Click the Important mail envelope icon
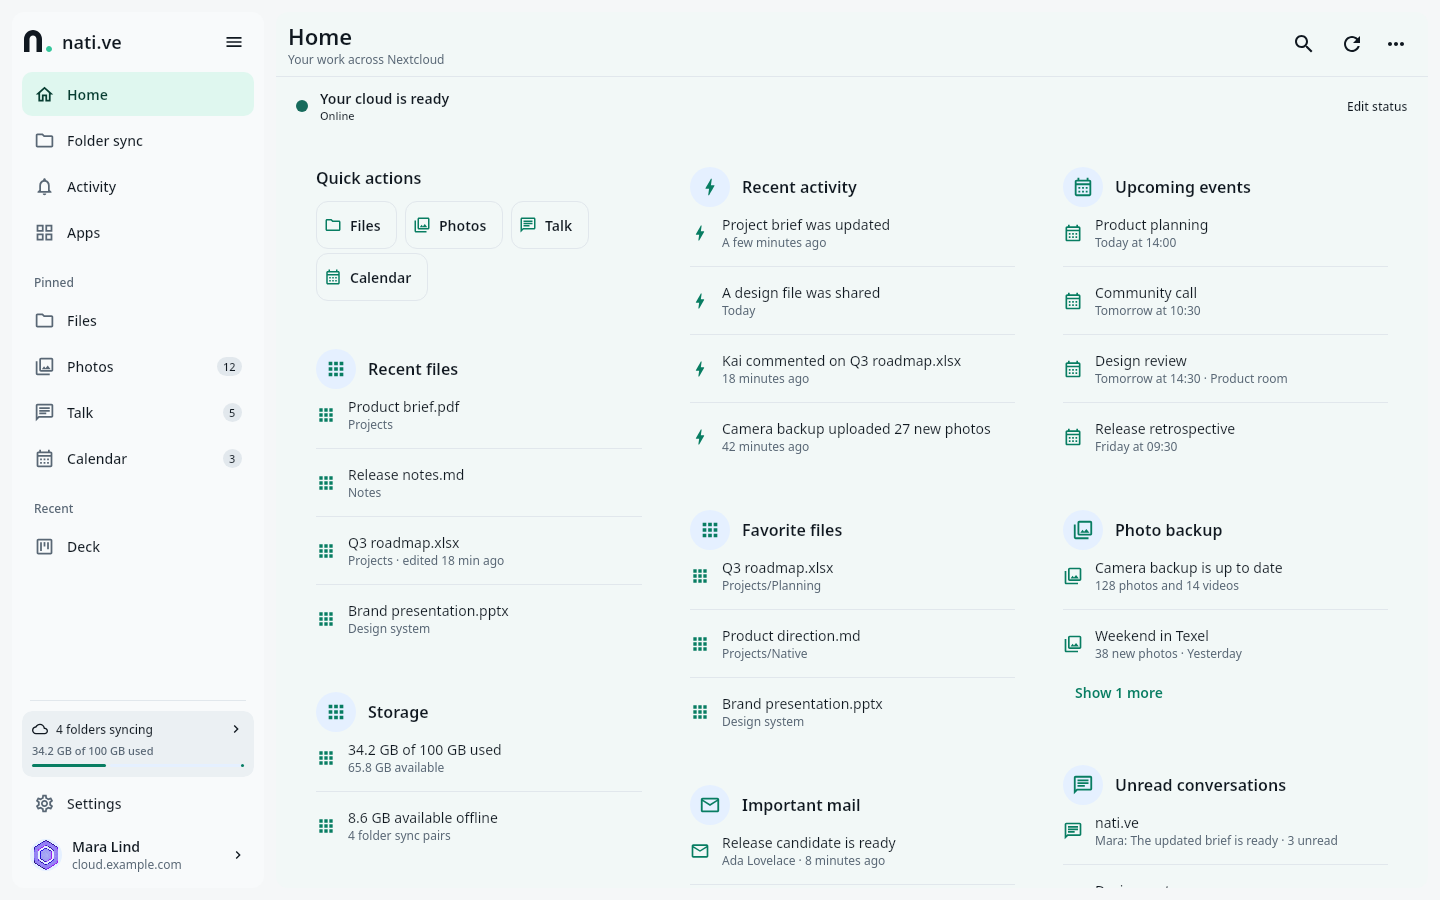 coord(710,805)
